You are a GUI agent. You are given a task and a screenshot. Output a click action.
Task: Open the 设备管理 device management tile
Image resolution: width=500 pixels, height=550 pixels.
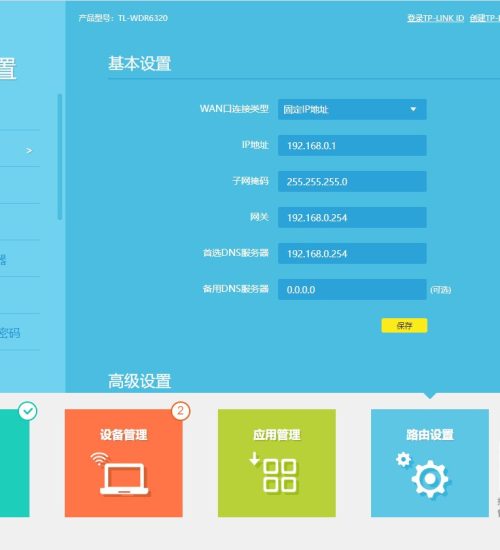pyautogui.click(x=124, y=463)
